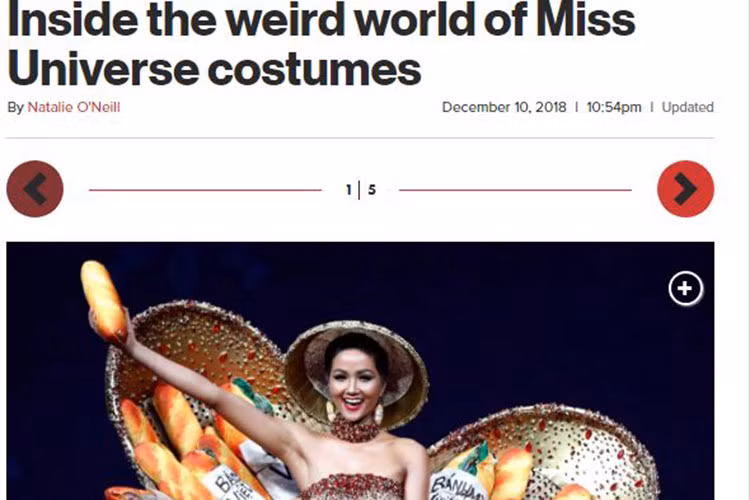
Task: Go to the next slide with red arrow
Action: click(685, 189)
